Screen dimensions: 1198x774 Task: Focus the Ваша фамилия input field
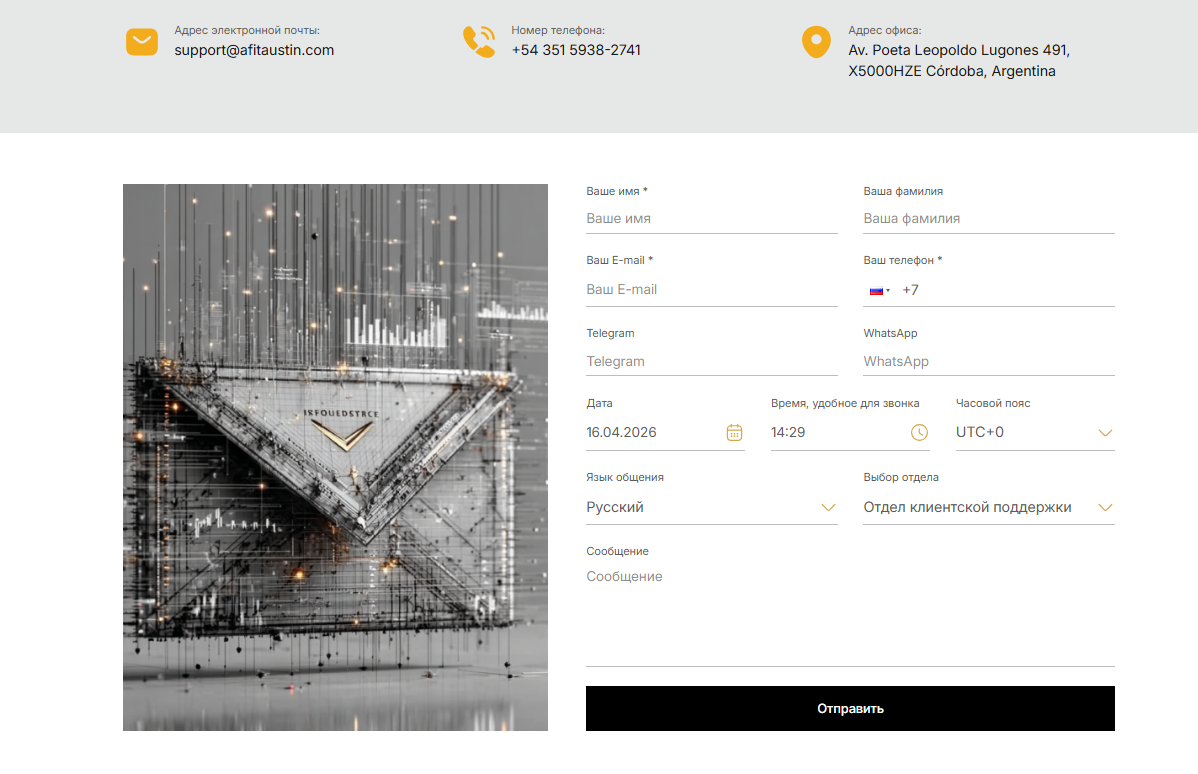click(x=988, y=218)
